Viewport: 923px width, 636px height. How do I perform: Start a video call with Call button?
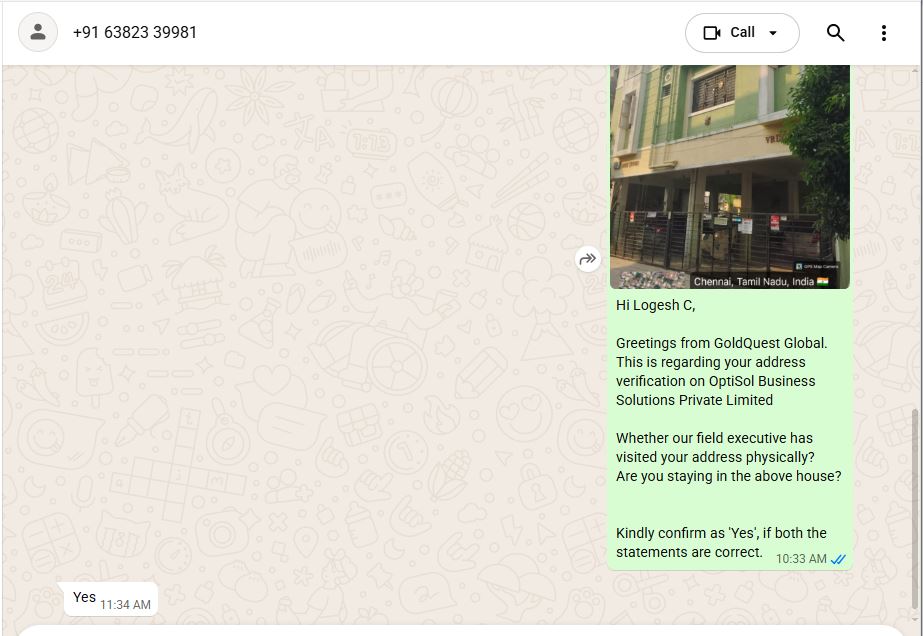pos(742,33)
